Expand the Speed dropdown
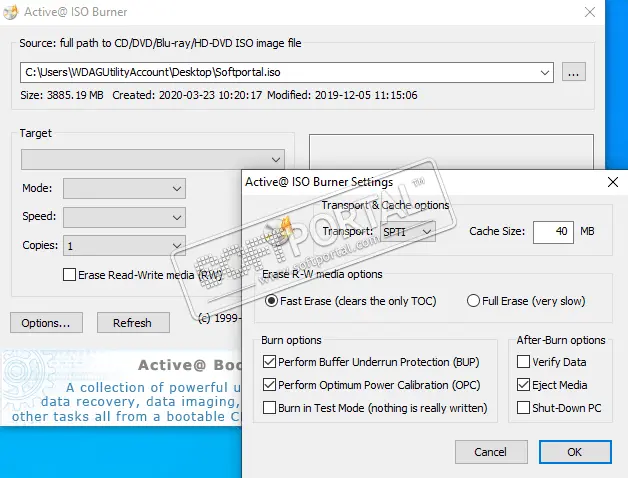This screenshot has height=478, width=628. point(176,217)
